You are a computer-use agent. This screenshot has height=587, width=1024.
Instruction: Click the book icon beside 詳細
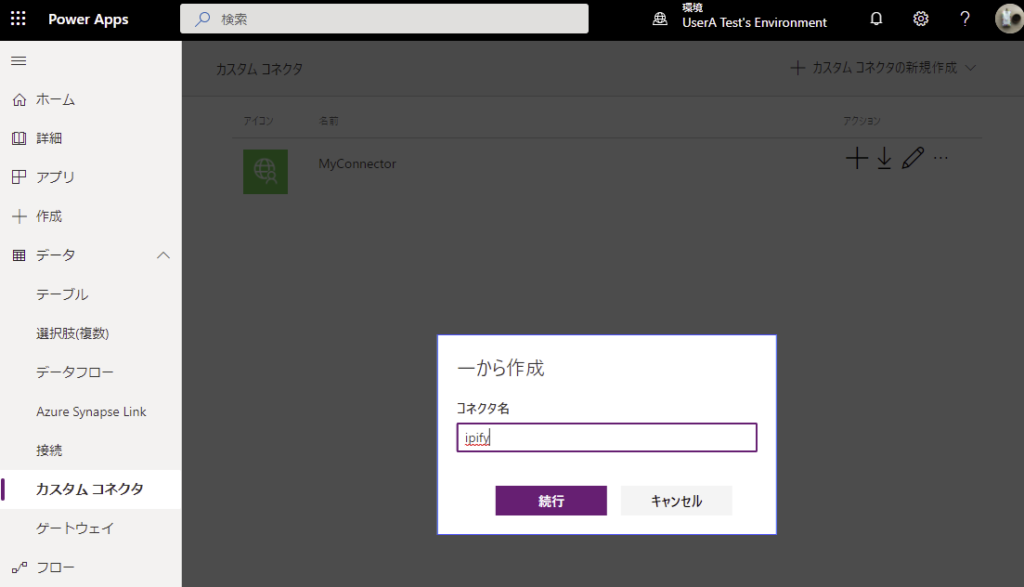coord(20,138)
